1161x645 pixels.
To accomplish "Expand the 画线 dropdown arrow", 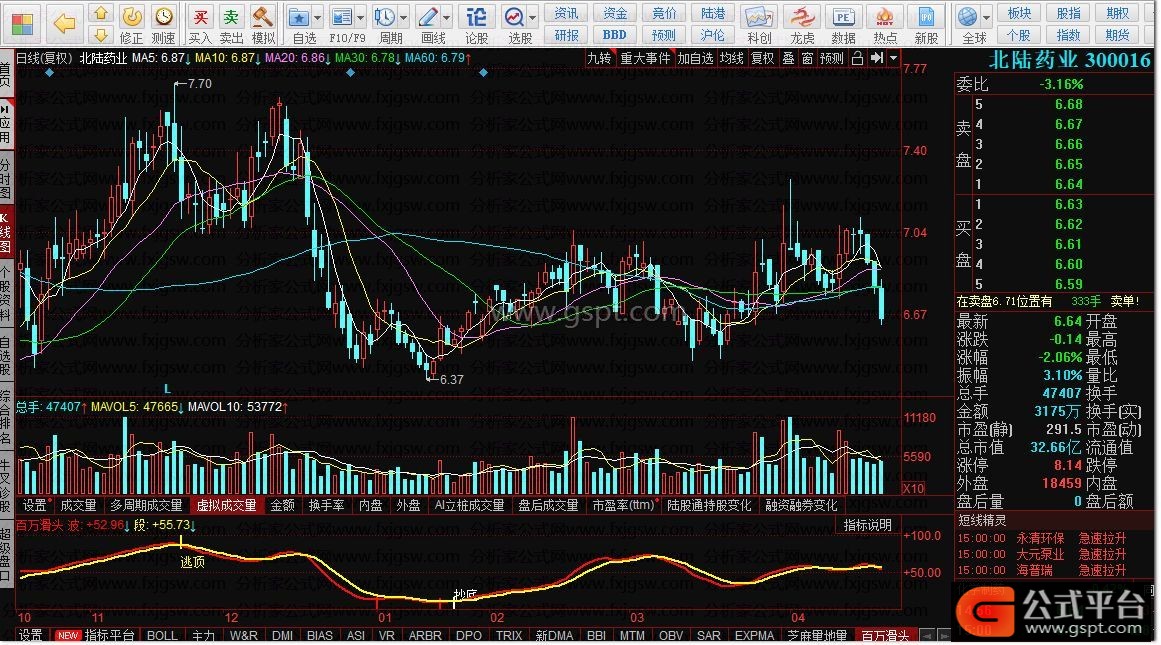I will [446, 17].
